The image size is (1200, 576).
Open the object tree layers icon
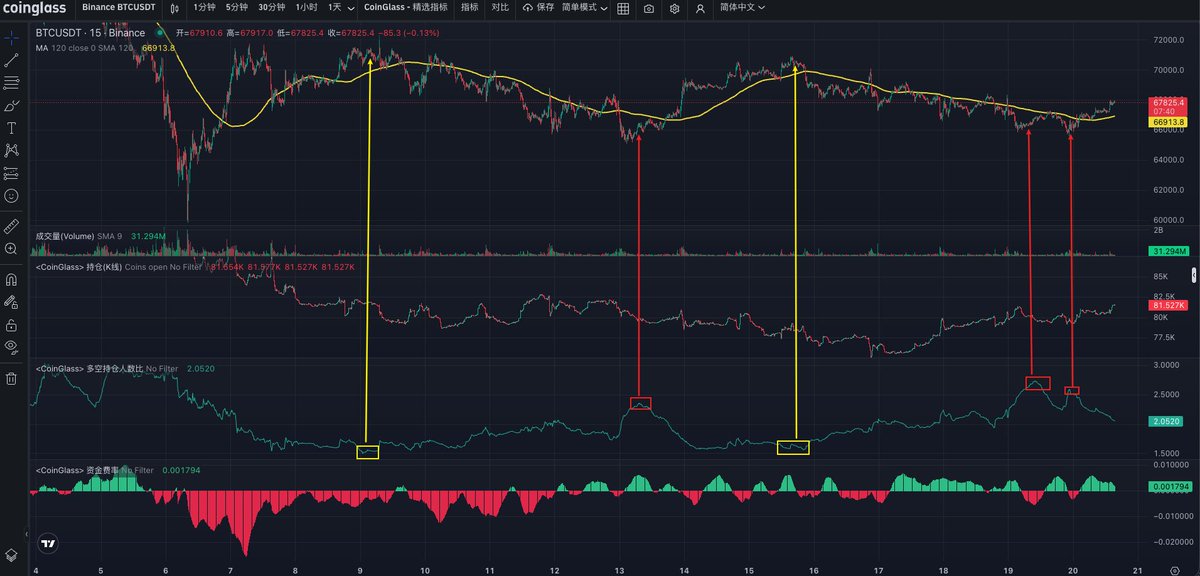11,553
